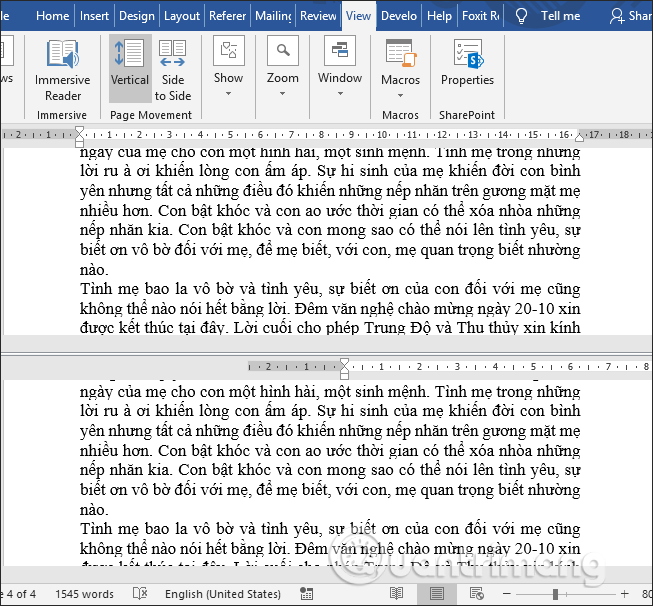Open the Foxit Reader tab

tap(481, 16)
